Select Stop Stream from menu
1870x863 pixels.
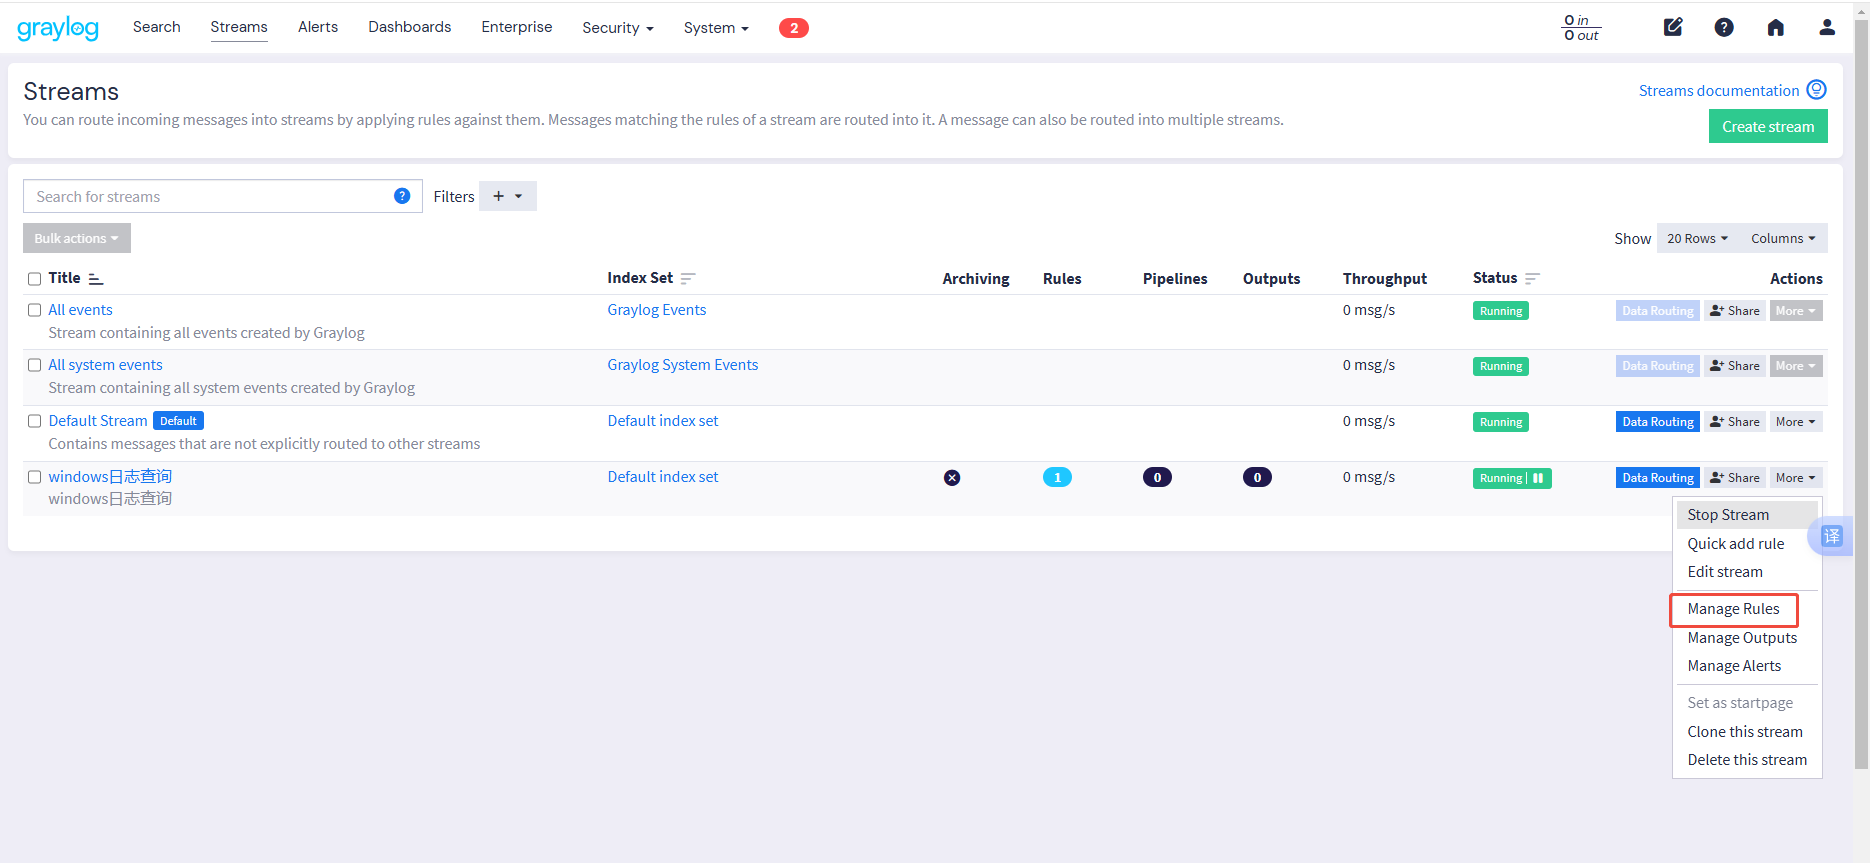coord(1747,515)
